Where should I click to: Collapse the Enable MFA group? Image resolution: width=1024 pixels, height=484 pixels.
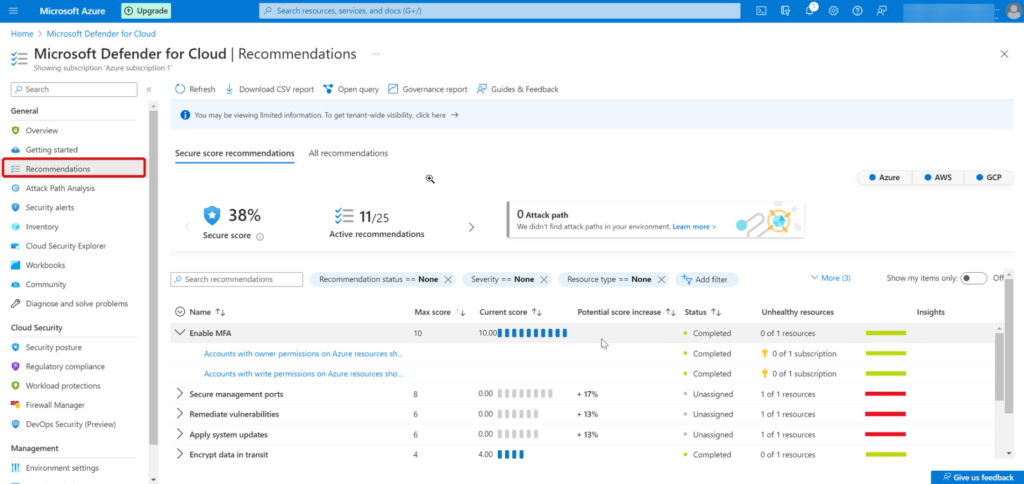tap(180, 333)
